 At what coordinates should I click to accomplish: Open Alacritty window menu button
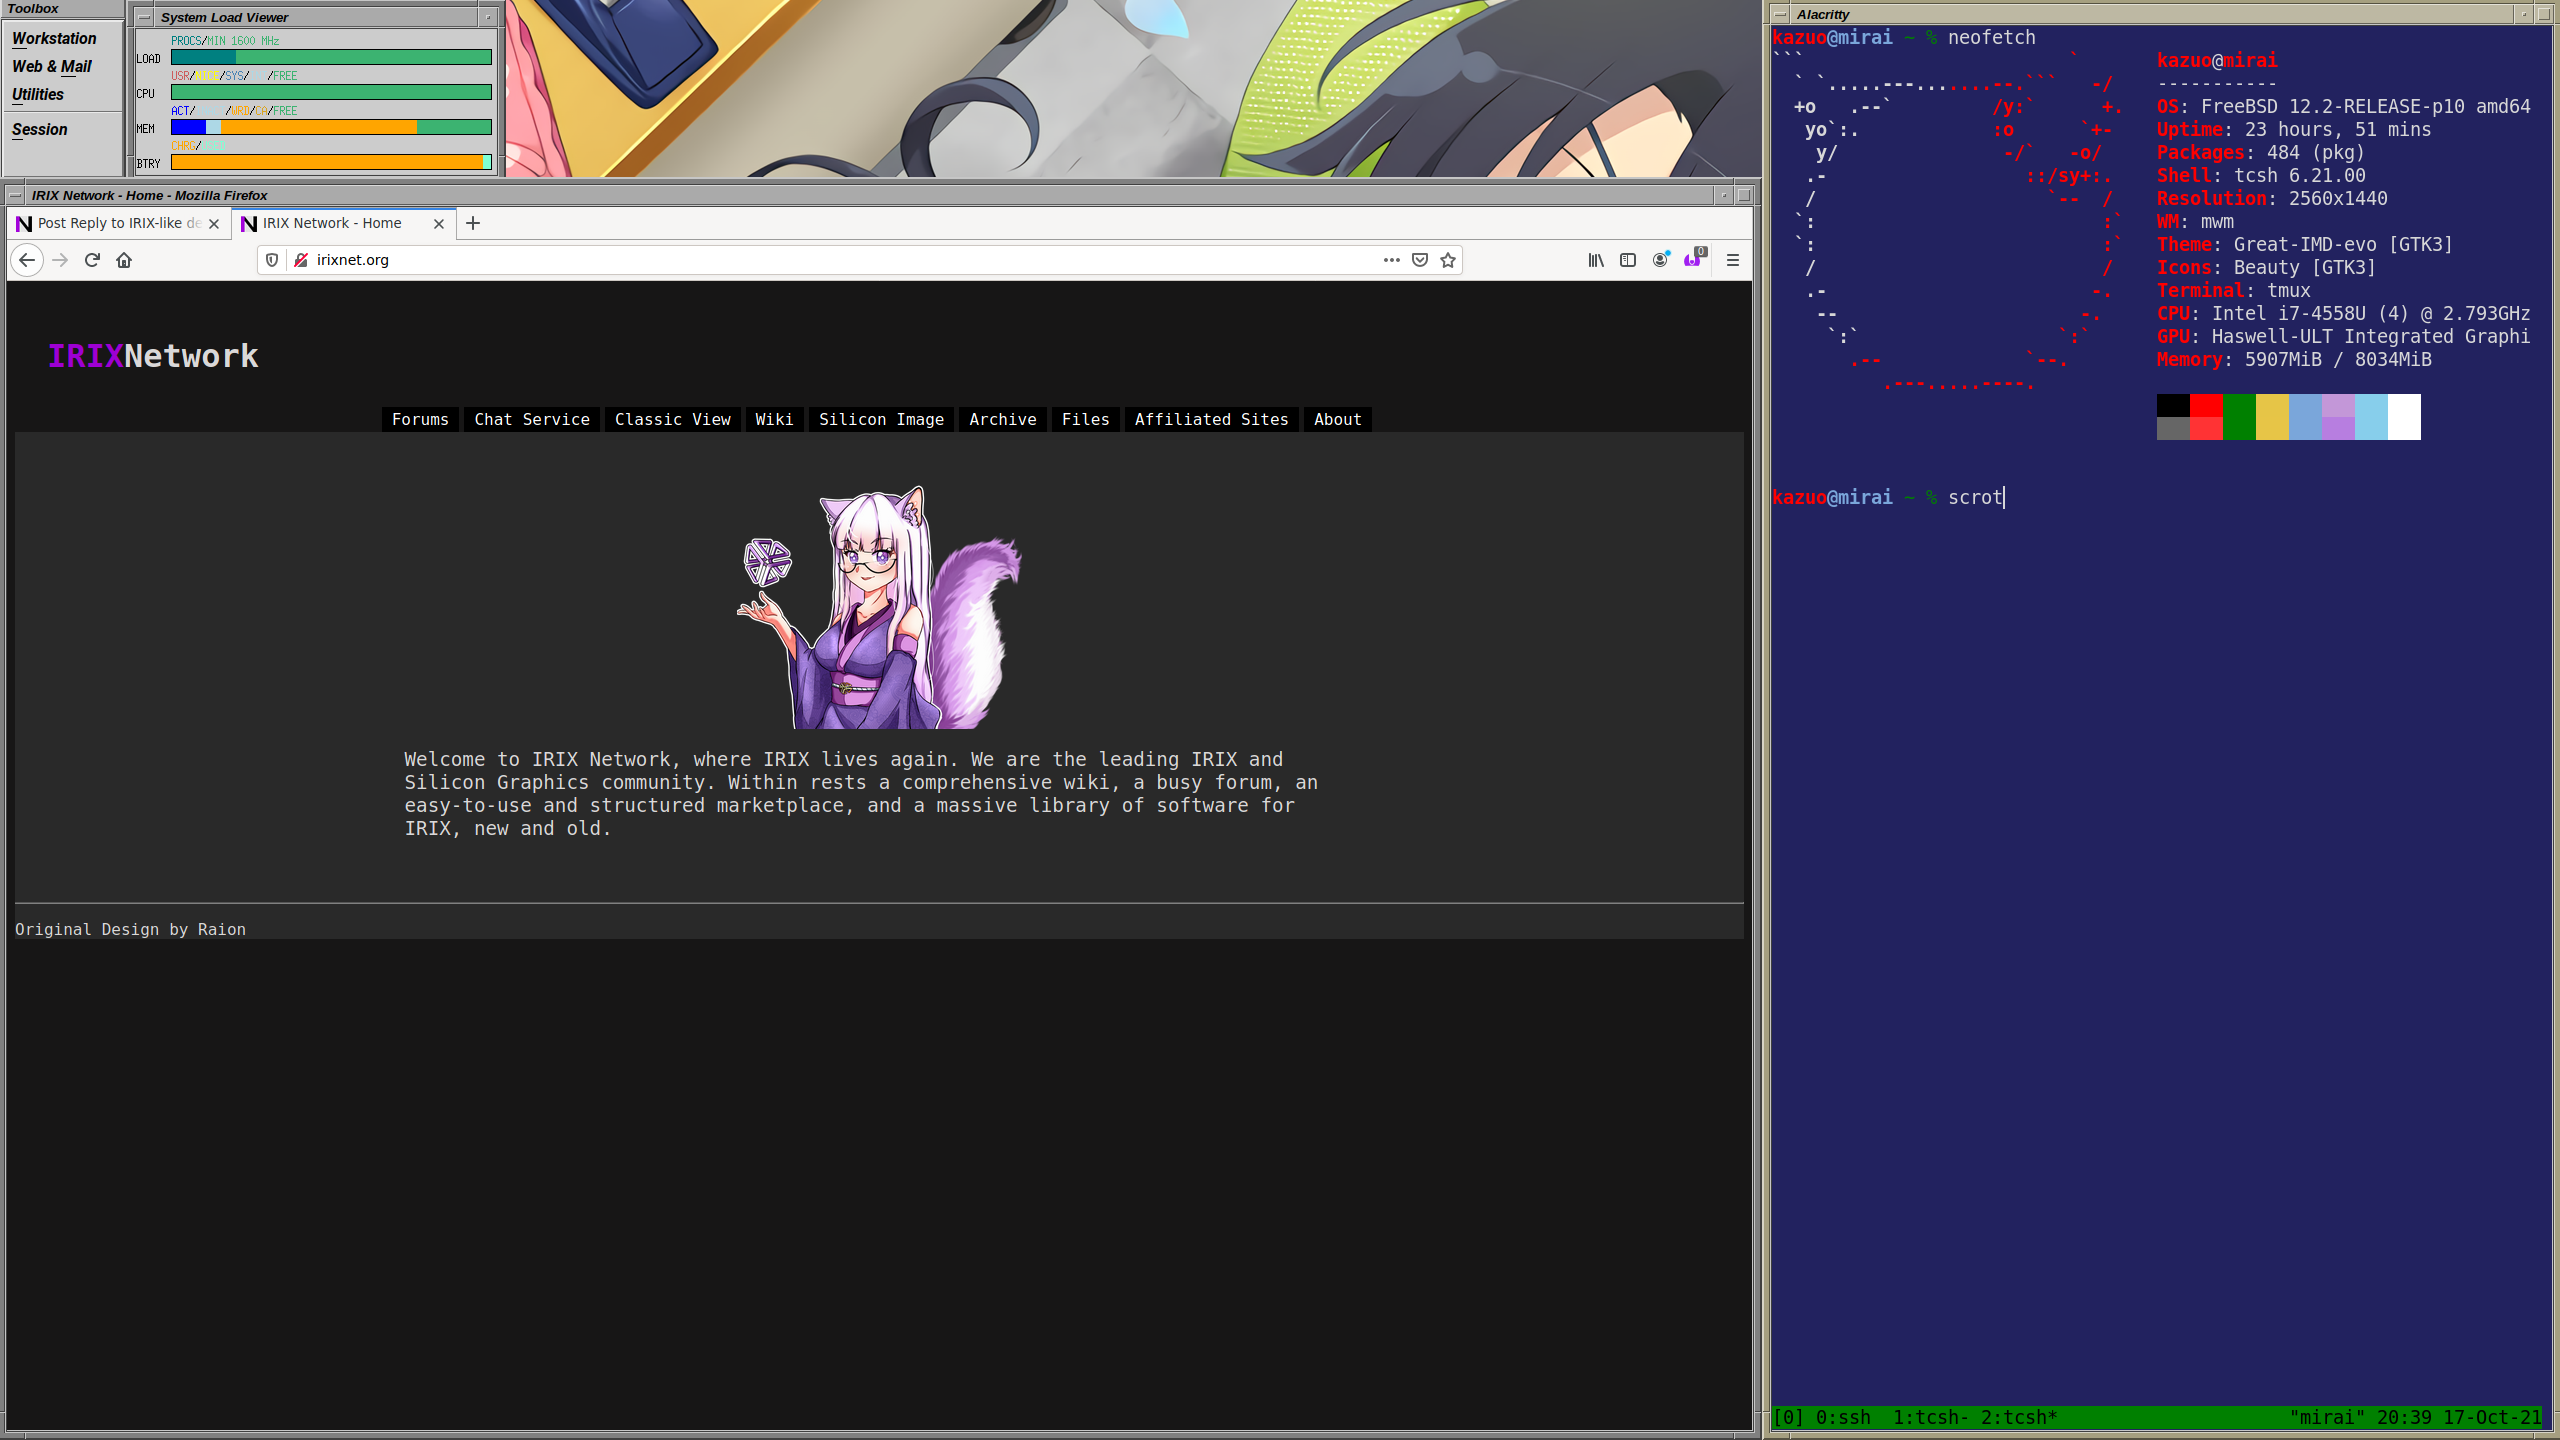[x=1780, y=14]
